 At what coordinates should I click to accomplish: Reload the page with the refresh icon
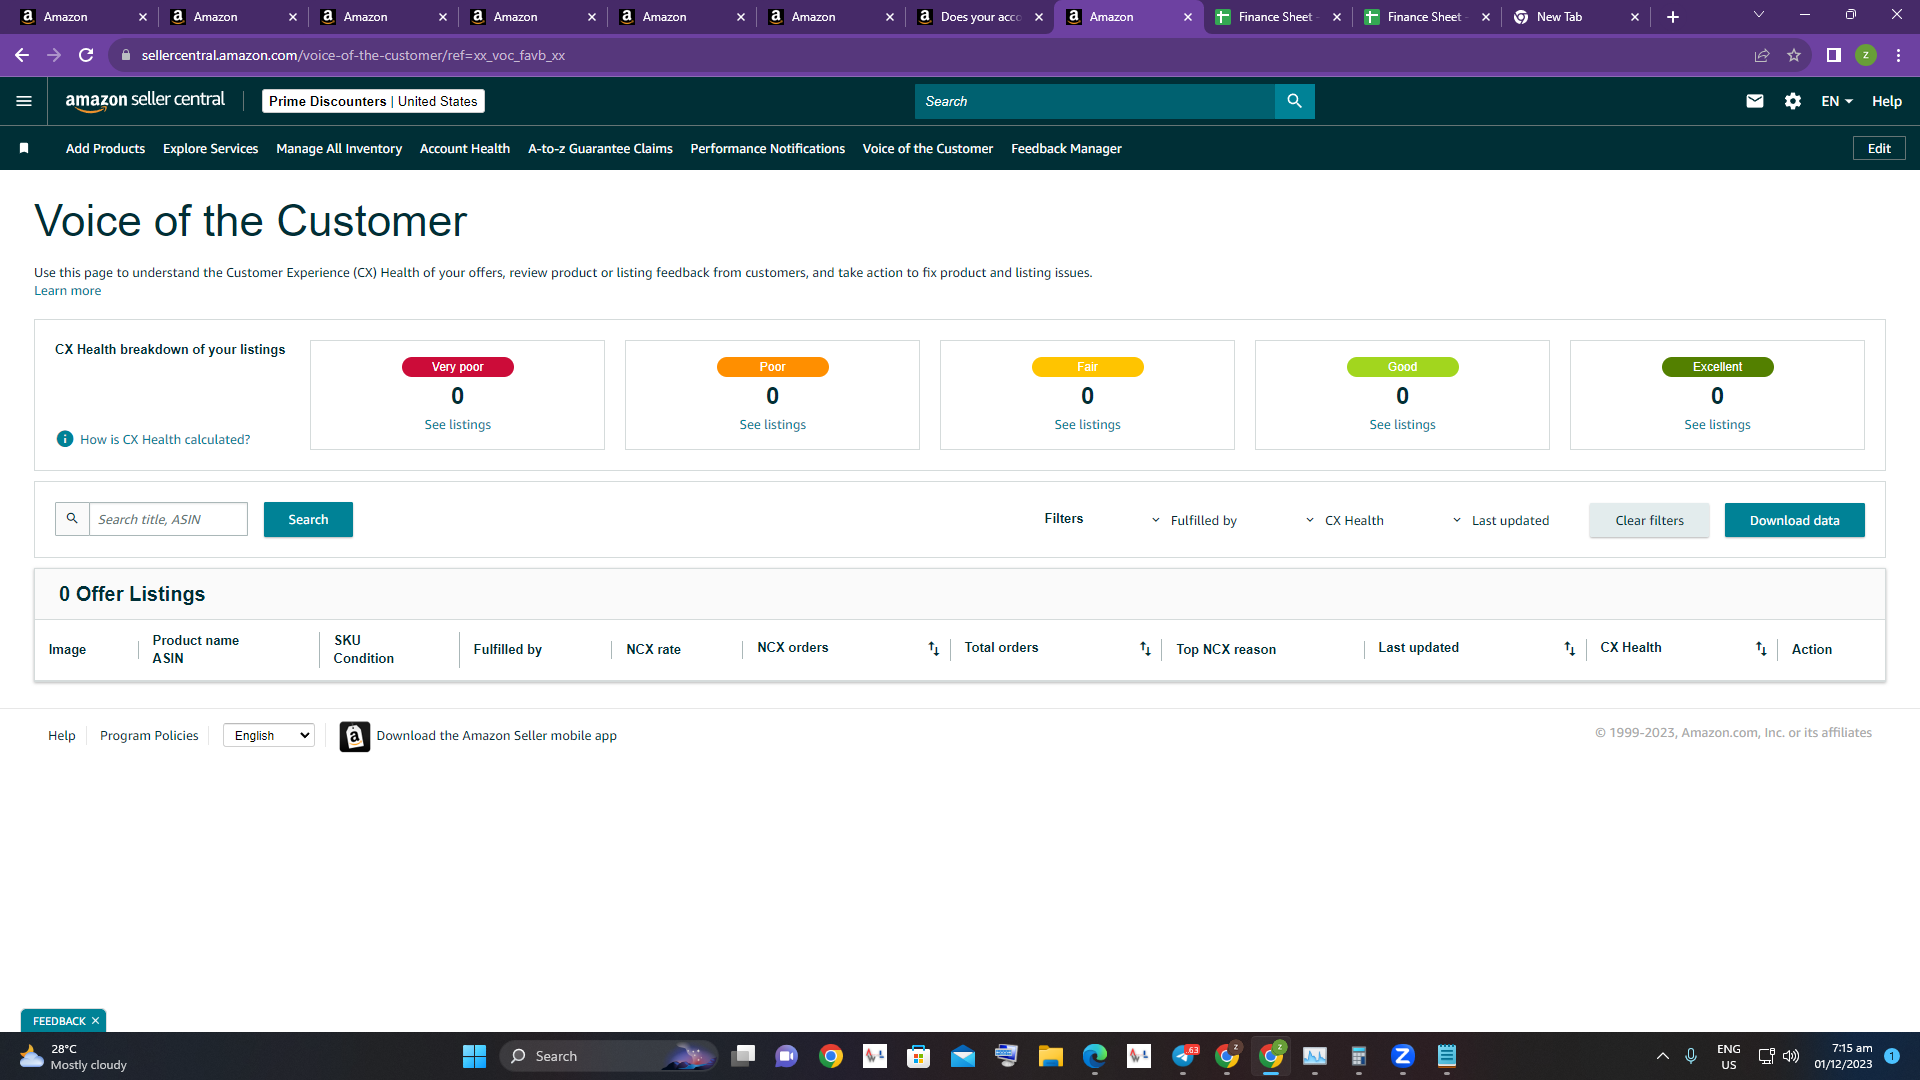pos(86,55)
